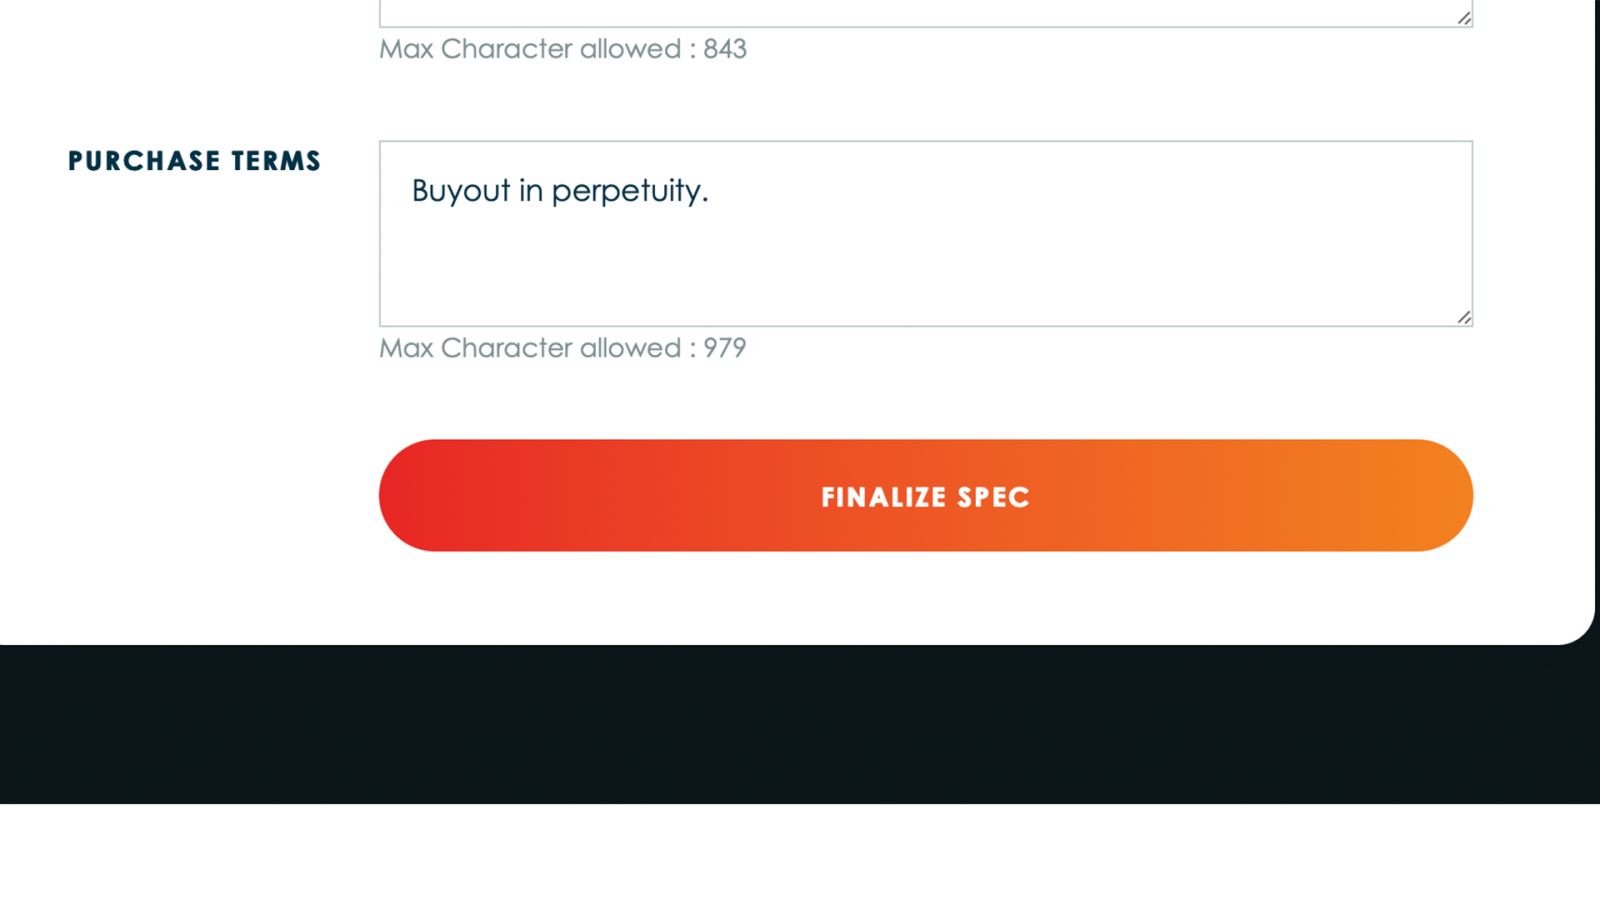Click the bottom edge of the upper textarea
Screen dimensions: 1600x900
[925, 25]
